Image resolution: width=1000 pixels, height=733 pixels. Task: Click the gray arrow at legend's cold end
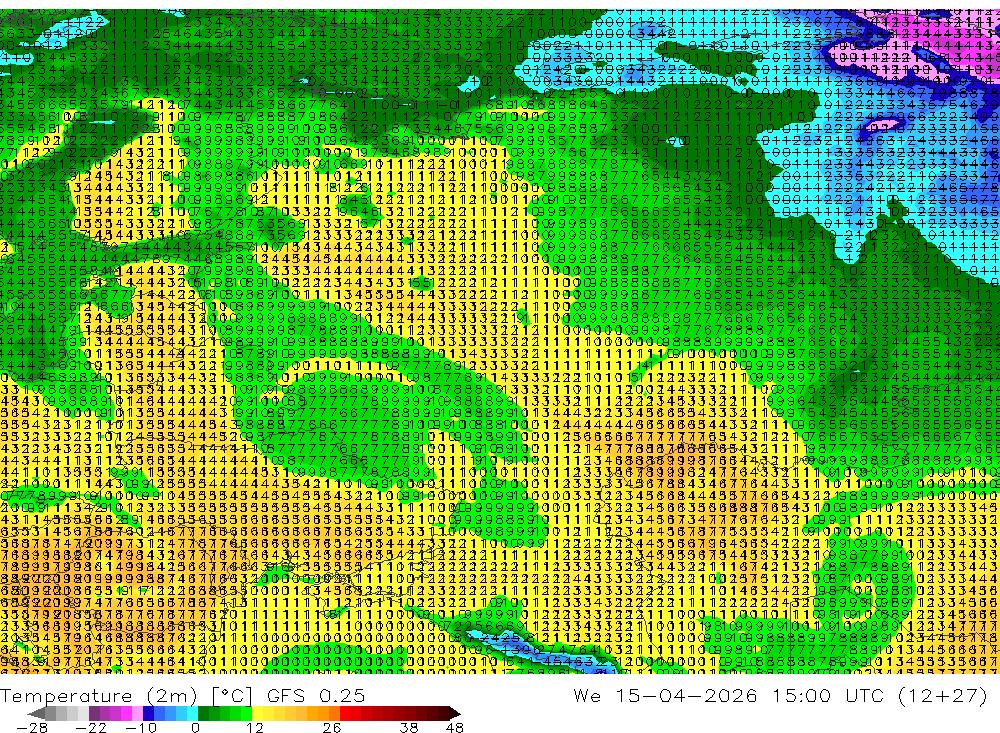[36, 713]
